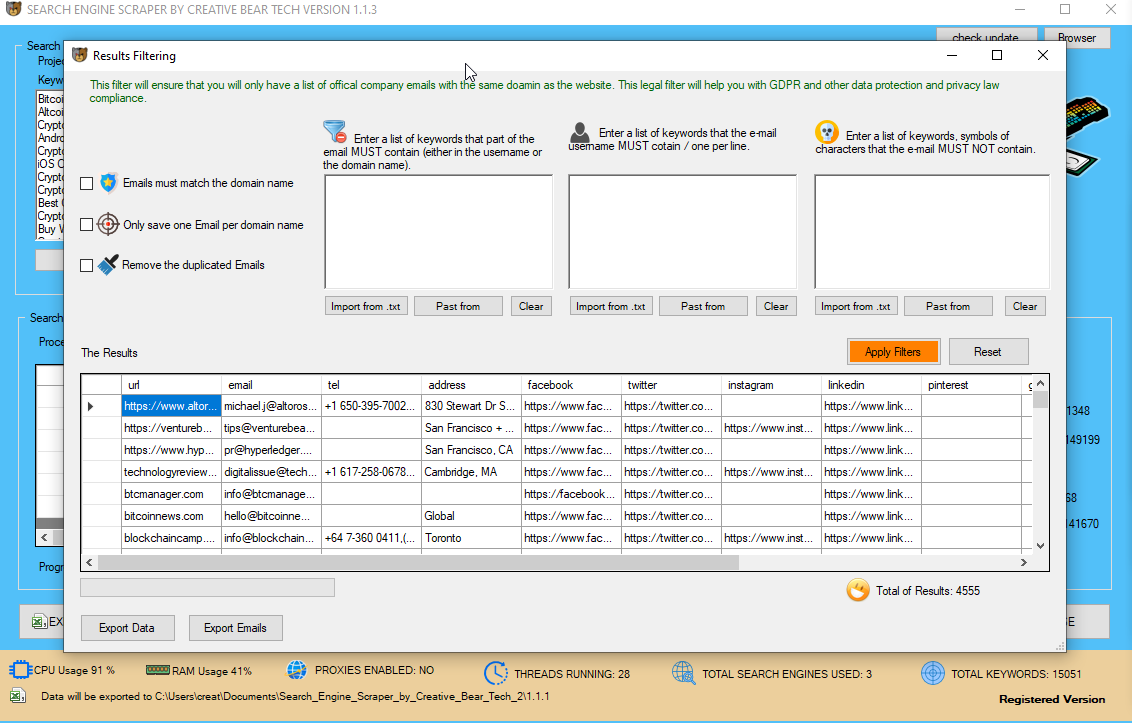Click the THREADS RUNNING clock icon

coord(495,672)
